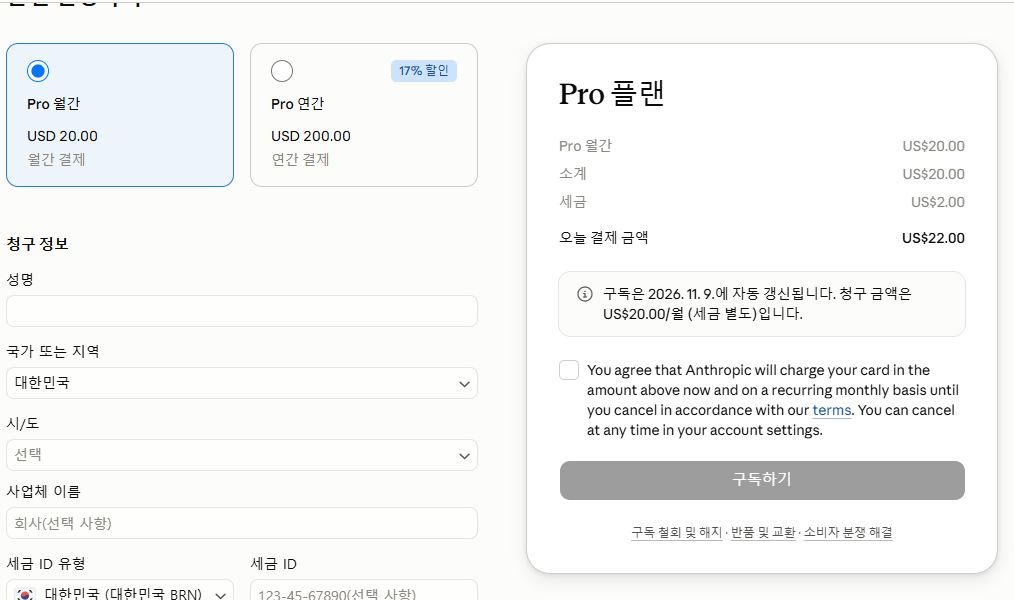Click the 청구 정보 section heading
Image resolution: width=1014 pixels, height=600 pixels.
pyautogui.click(x=38, y=244)
